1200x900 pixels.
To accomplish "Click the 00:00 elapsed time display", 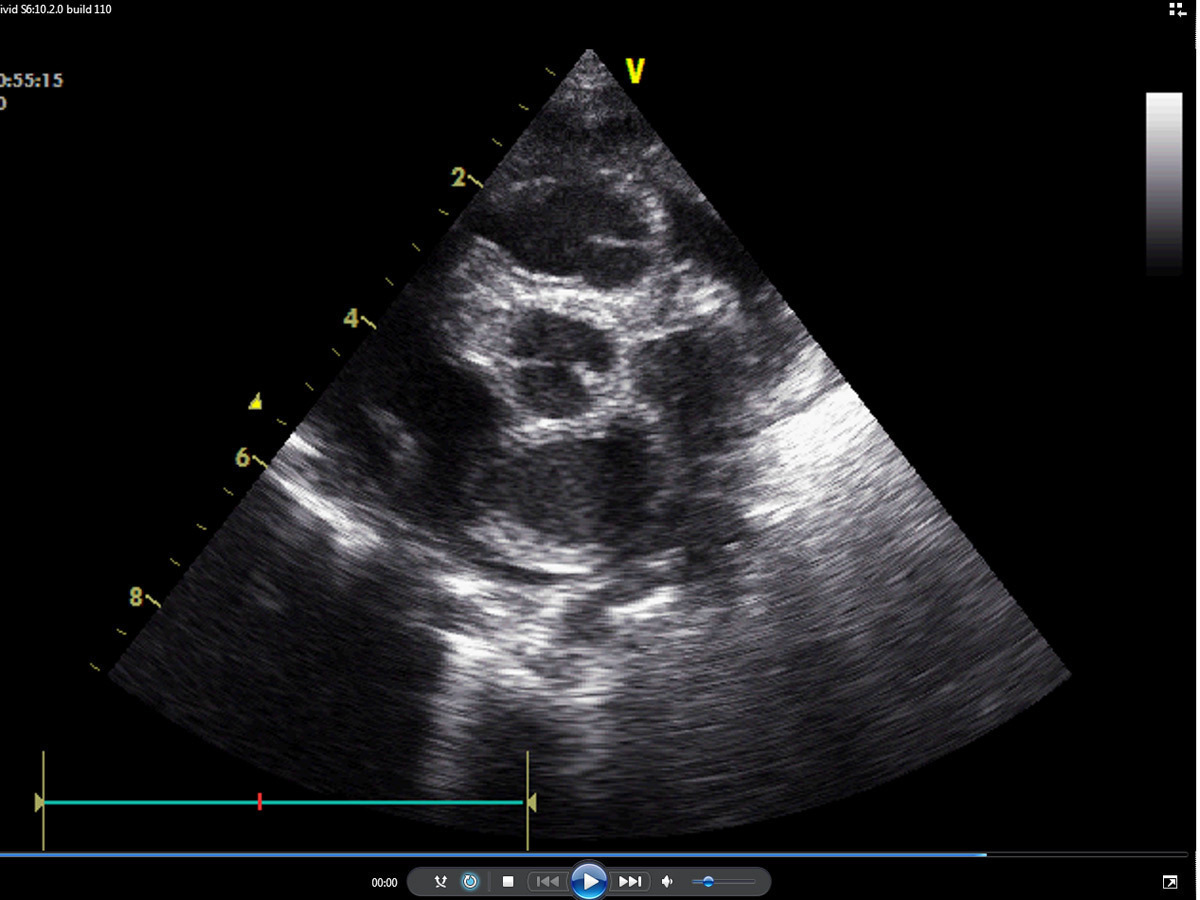I will coord(384,883).
